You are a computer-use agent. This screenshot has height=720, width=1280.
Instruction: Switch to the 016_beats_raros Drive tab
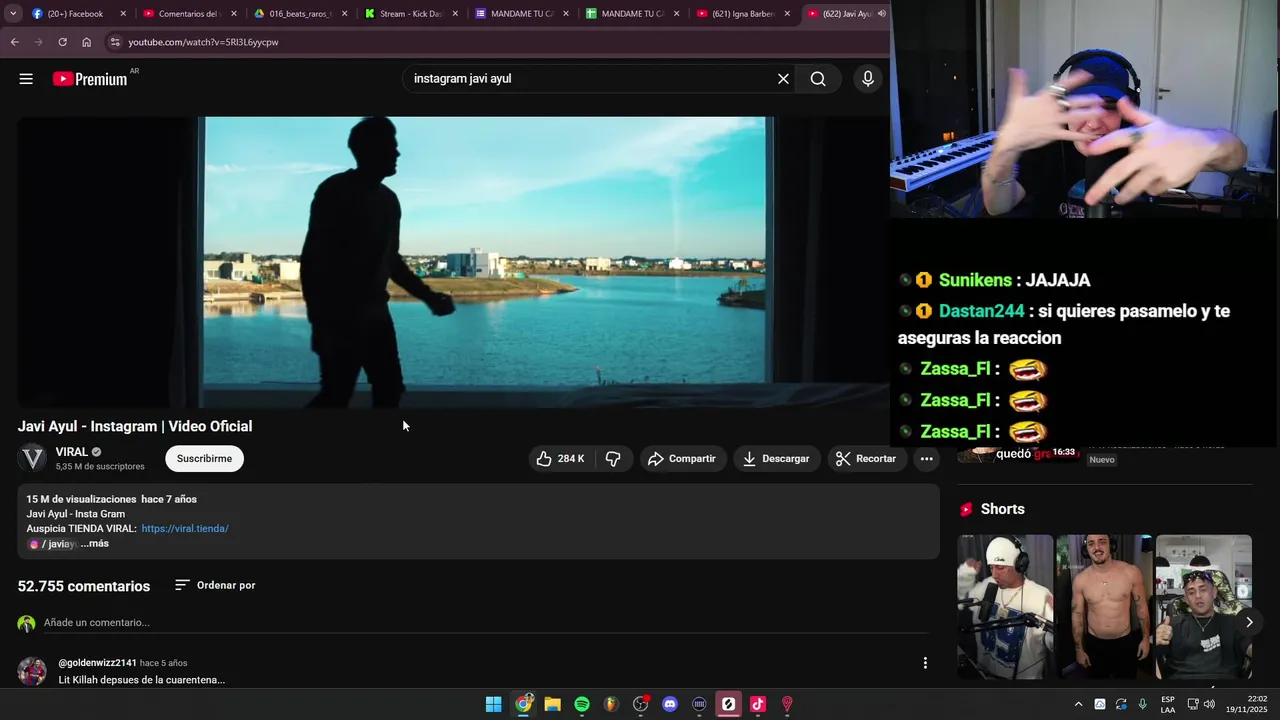(x=299, y=14)
